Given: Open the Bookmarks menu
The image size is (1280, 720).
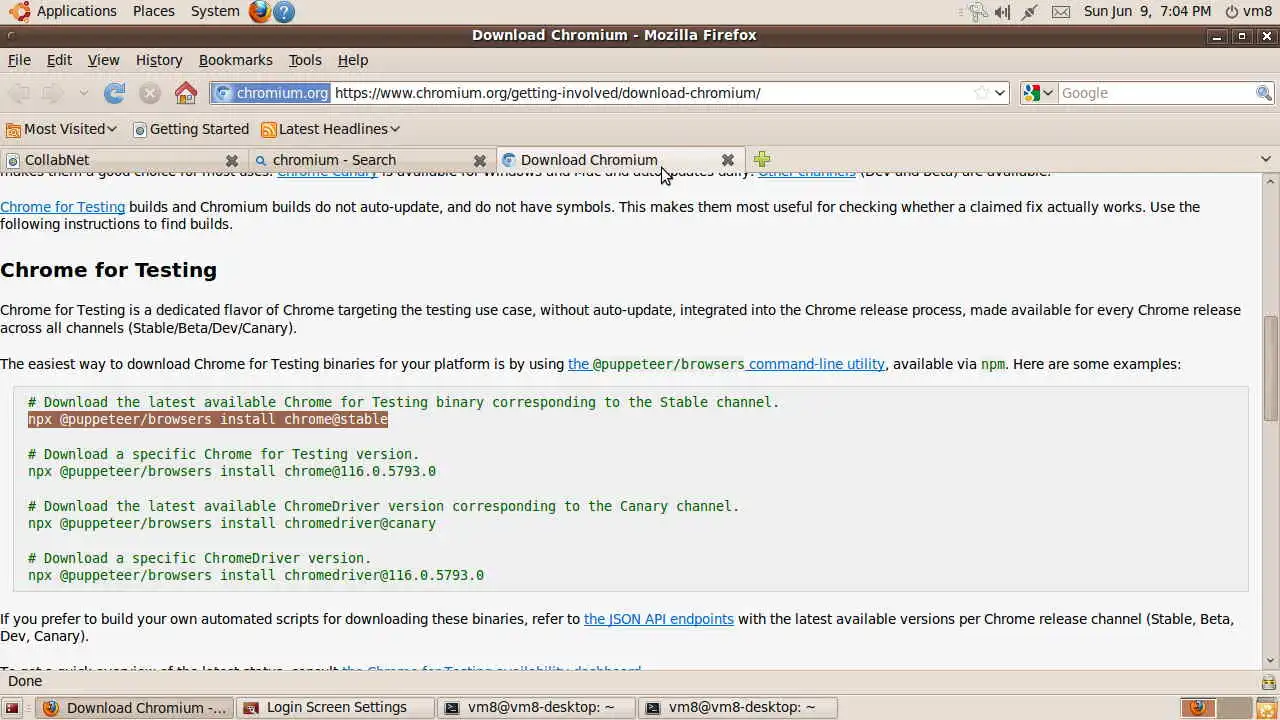Looking at the screenshot, I should click(x=235, y=60).
